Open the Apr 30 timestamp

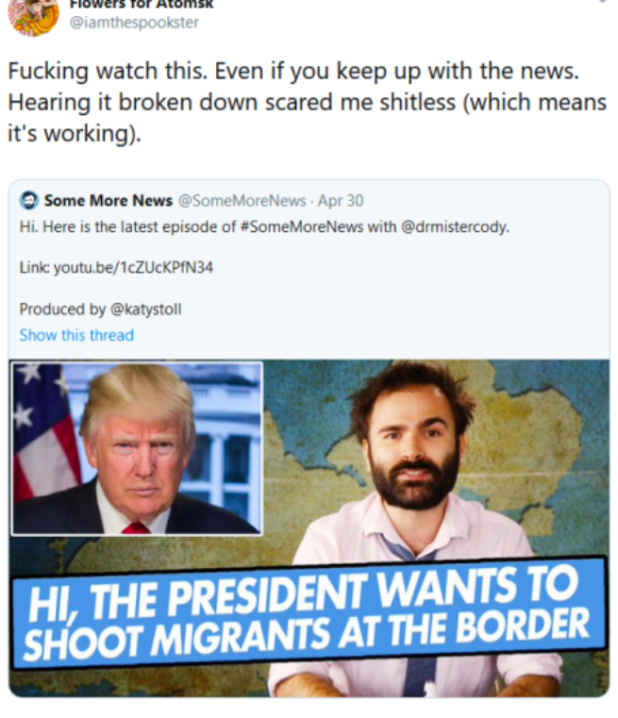pos(341,201)
